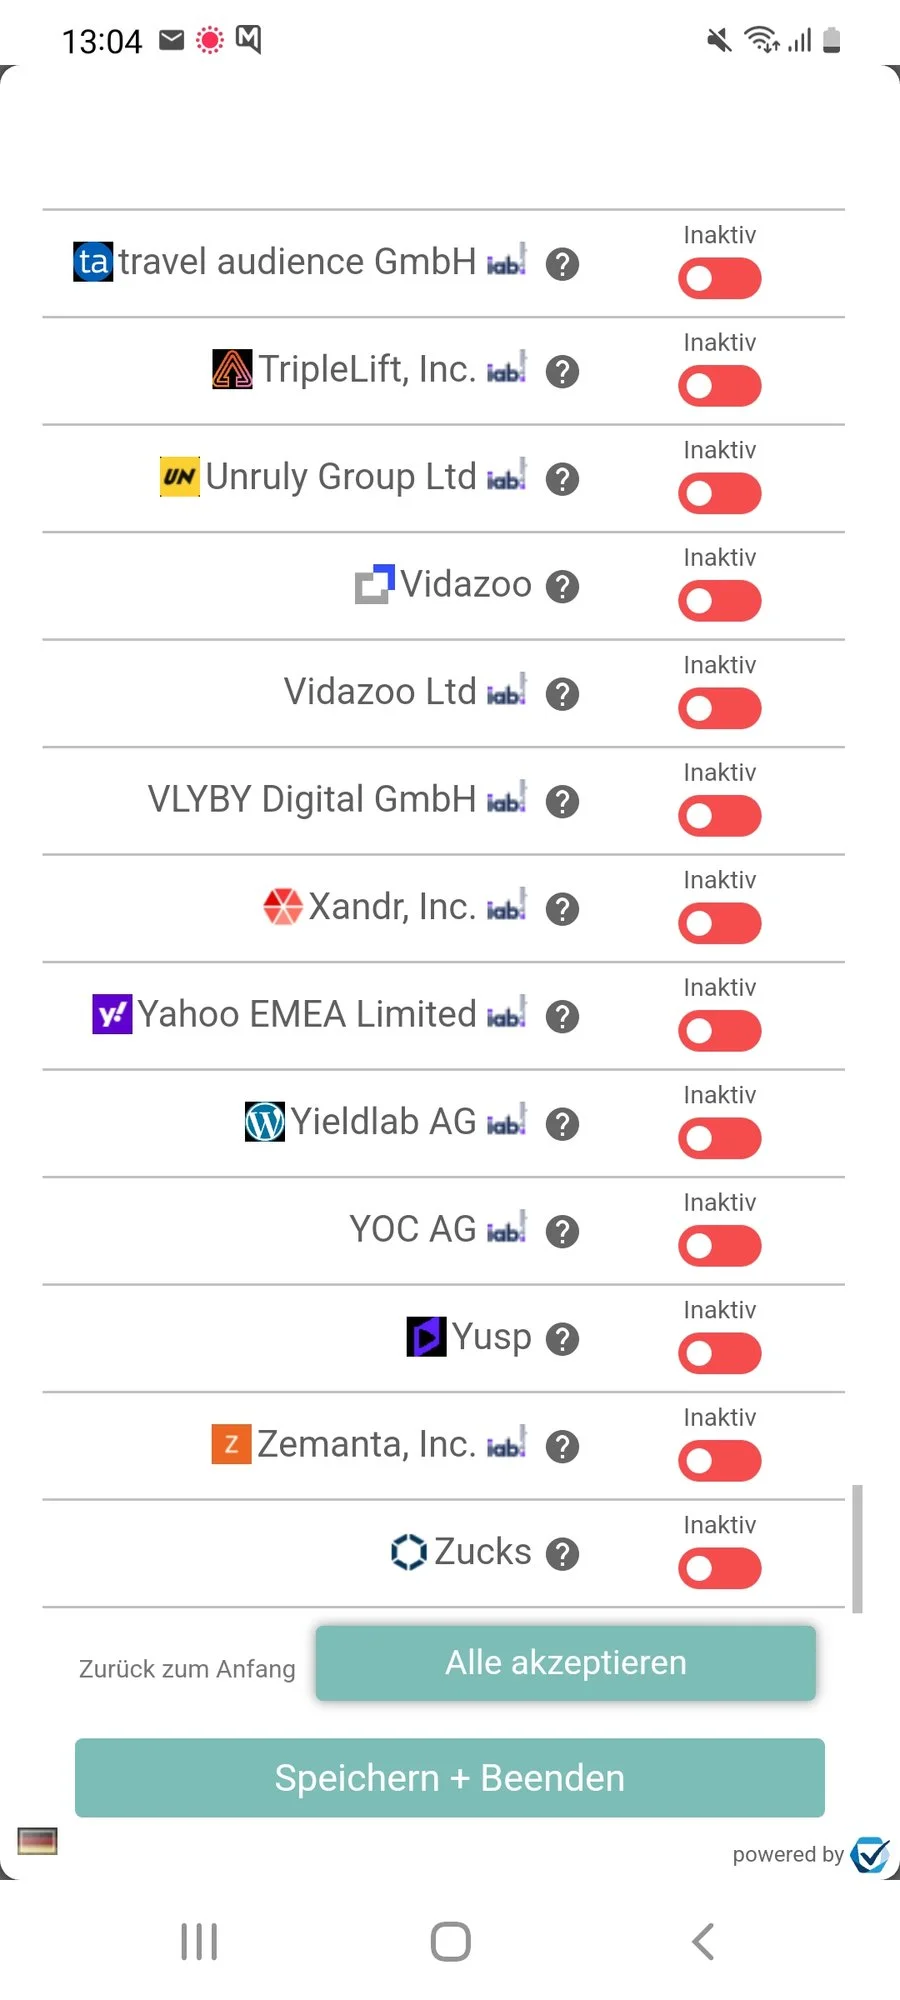Tap the Zurück zum Anfang link
Screen dimensions: 900x2000
[x=187, y=1669]
